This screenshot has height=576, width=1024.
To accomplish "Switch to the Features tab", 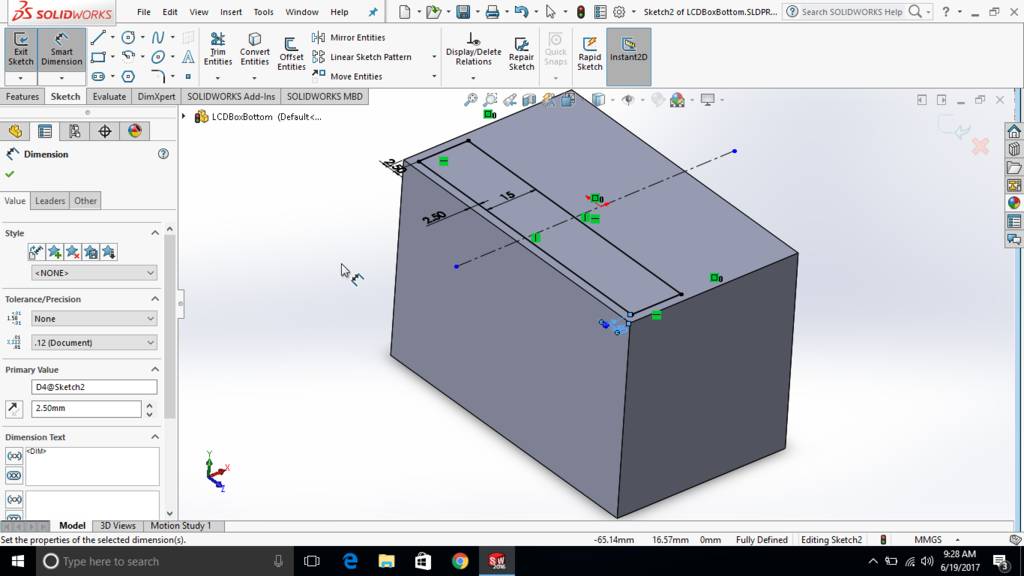I will click(22, 97).
